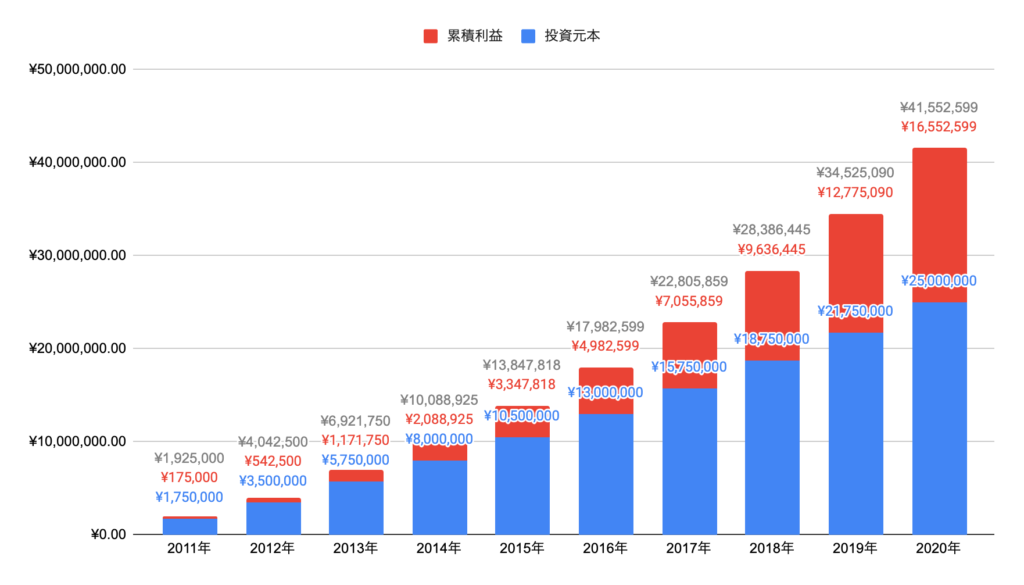The image size is (1024, 585).
Task: Click the 2020年 red profit bar segment
Action: coord(939,225)
